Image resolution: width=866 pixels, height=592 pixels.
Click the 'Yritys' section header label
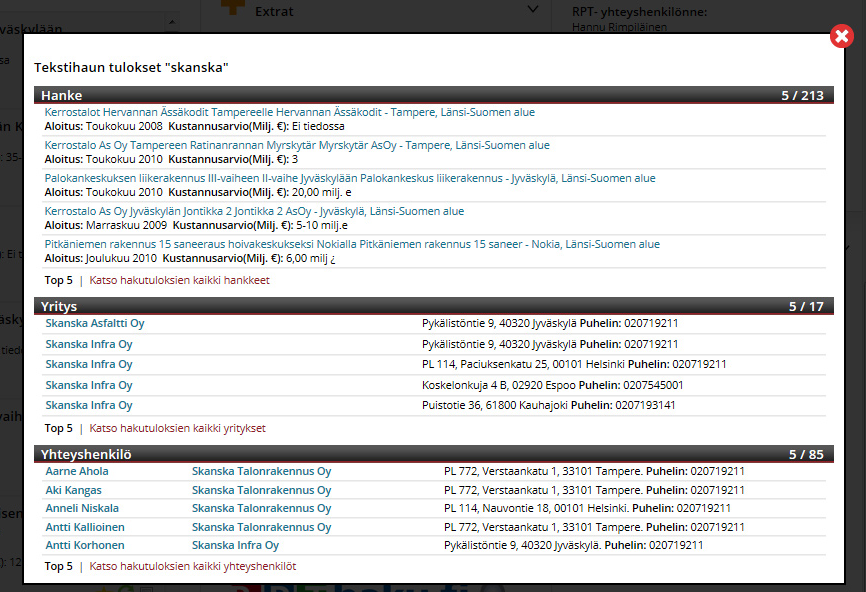tap(59, 306)
